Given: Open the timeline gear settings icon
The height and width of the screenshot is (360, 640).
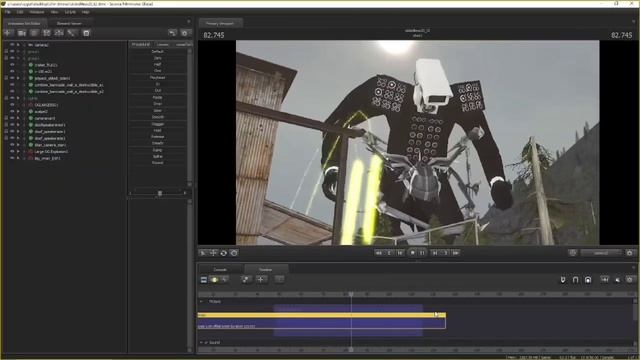Looking at the screenshot, I should 629,280.
